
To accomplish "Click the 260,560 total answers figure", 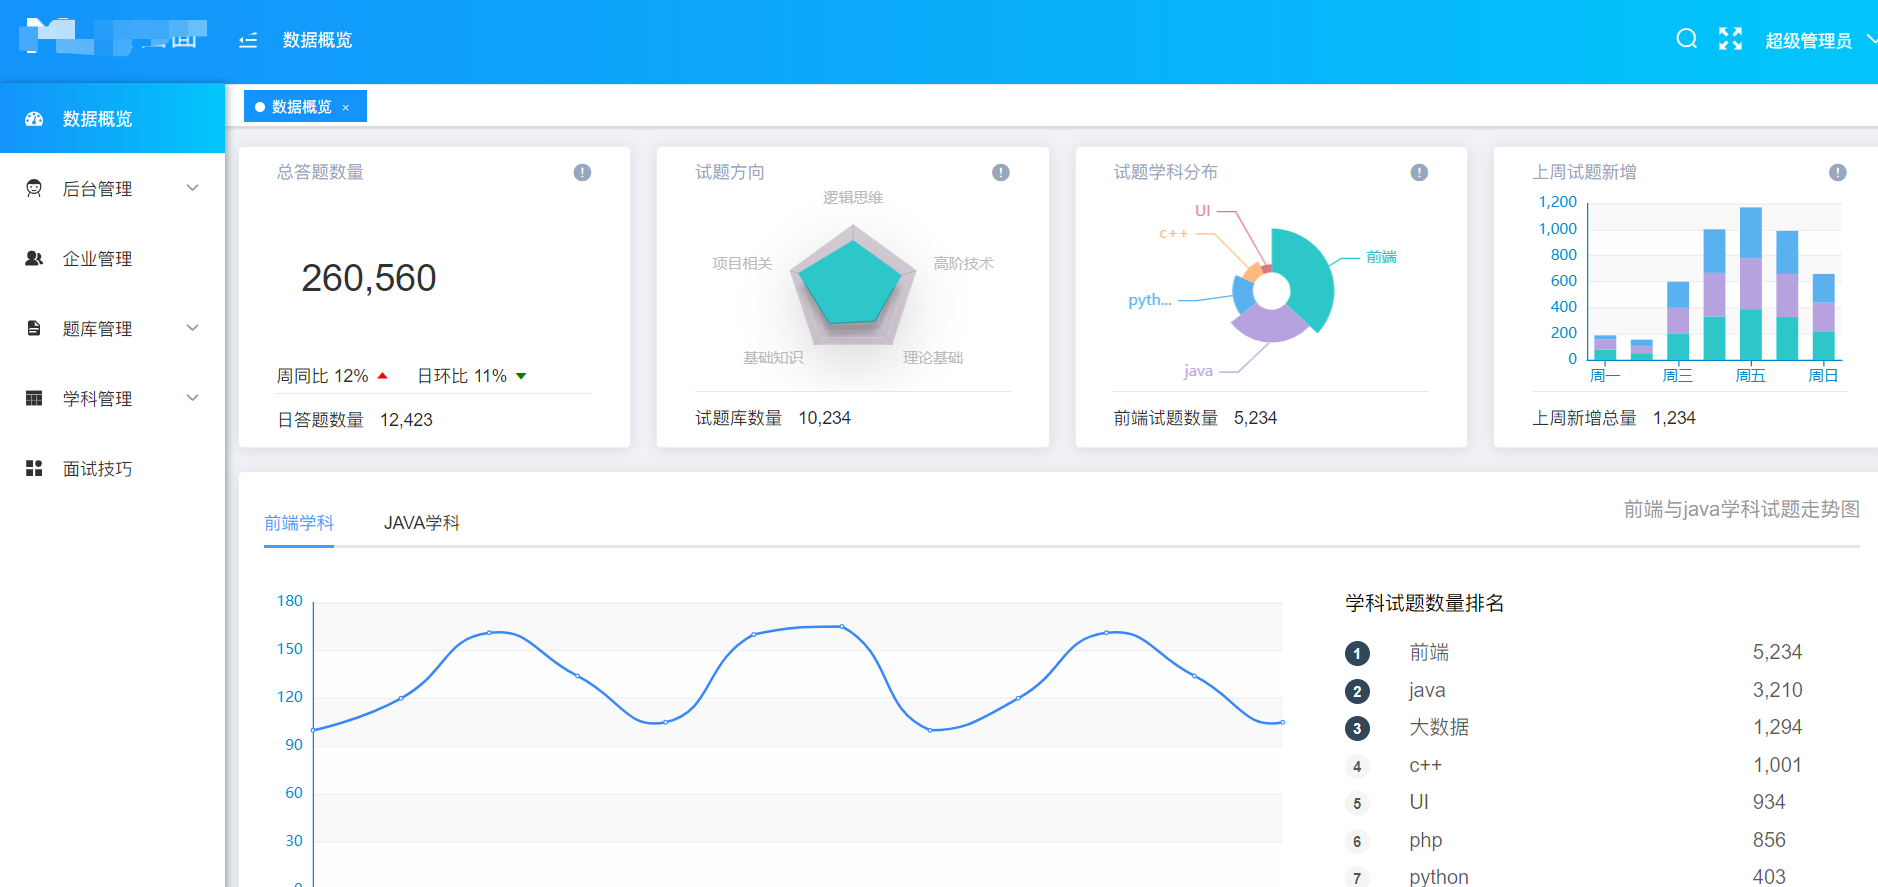I will [369, 278].
